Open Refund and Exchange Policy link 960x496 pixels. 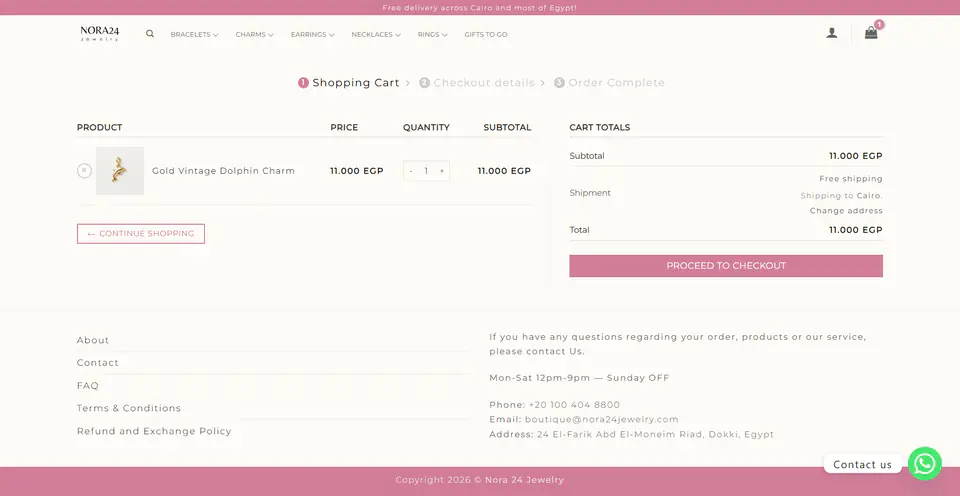point(154,431)
